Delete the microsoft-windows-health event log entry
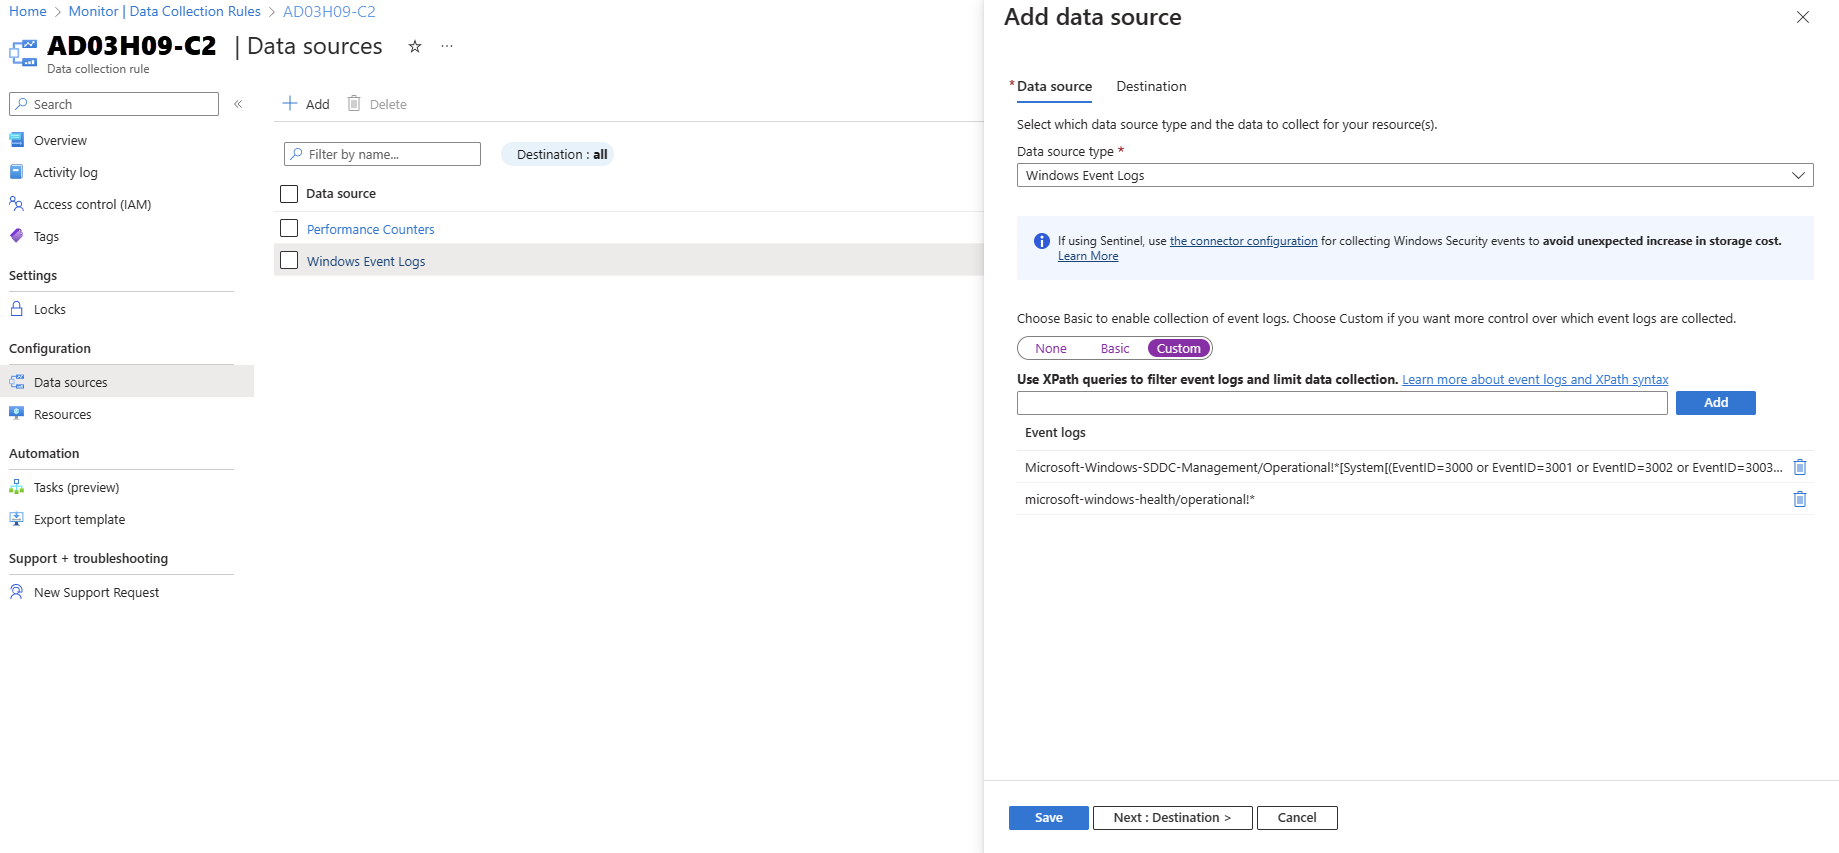Image resolution: width=1839 pixels, height=853 pixels. 1800,499
